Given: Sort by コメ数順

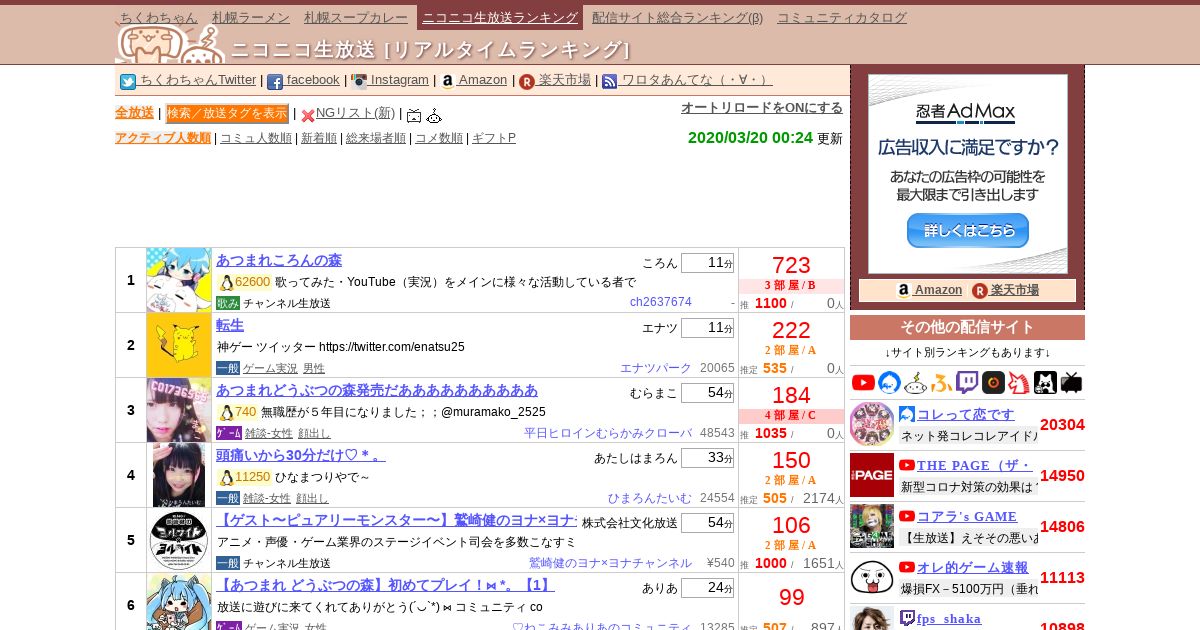Looking at the screenshot, I should tap(439, 138).
